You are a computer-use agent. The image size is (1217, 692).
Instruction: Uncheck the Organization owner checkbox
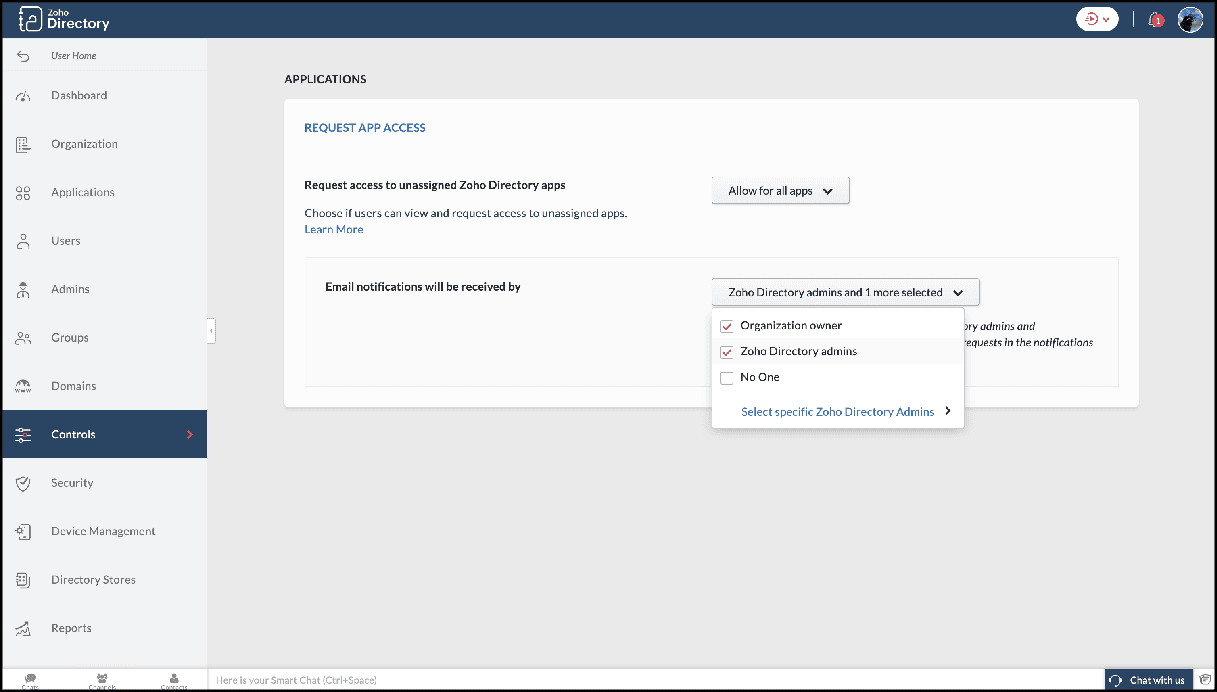727,326
